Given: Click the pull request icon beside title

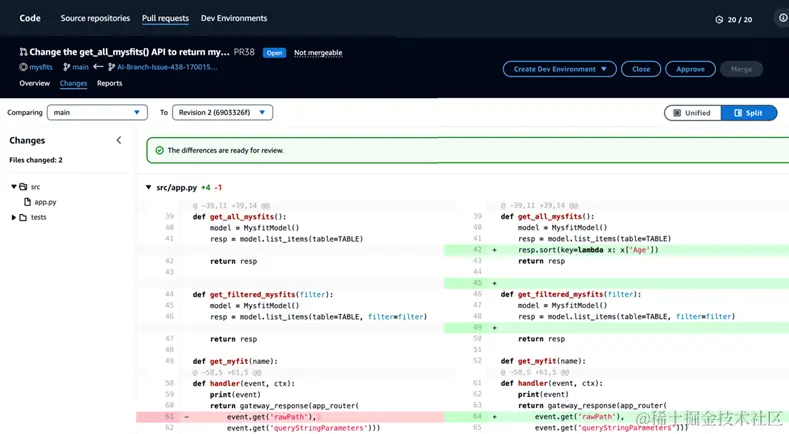Looking at the screenshot, I should [23, 52].
